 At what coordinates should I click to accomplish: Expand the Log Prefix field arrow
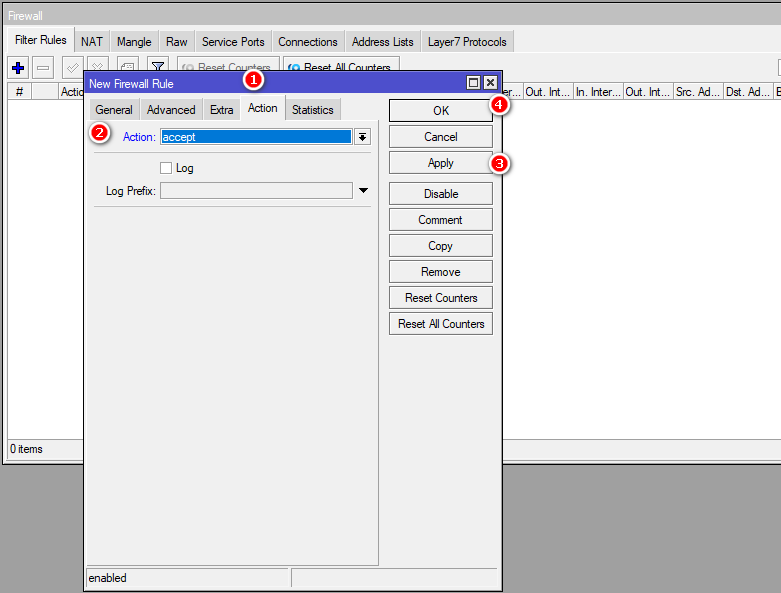363,190
